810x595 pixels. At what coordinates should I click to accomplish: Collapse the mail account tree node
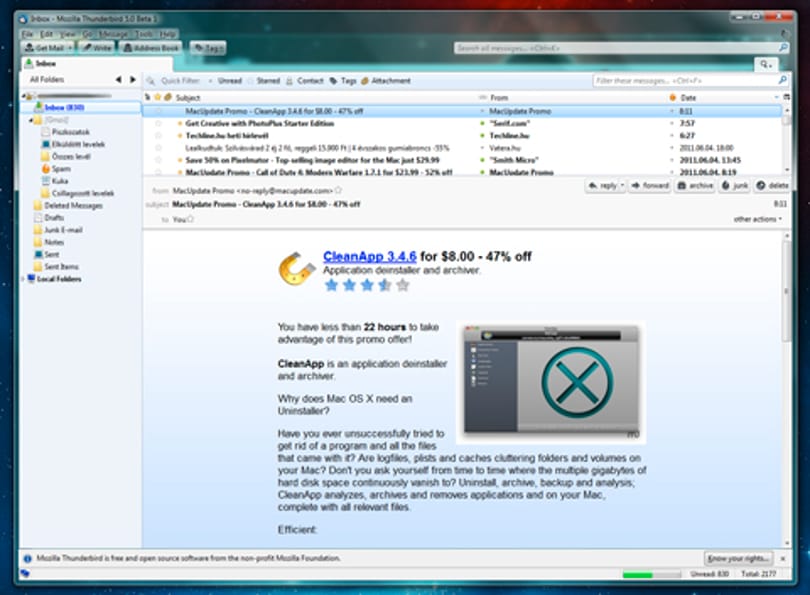[24, 96]
